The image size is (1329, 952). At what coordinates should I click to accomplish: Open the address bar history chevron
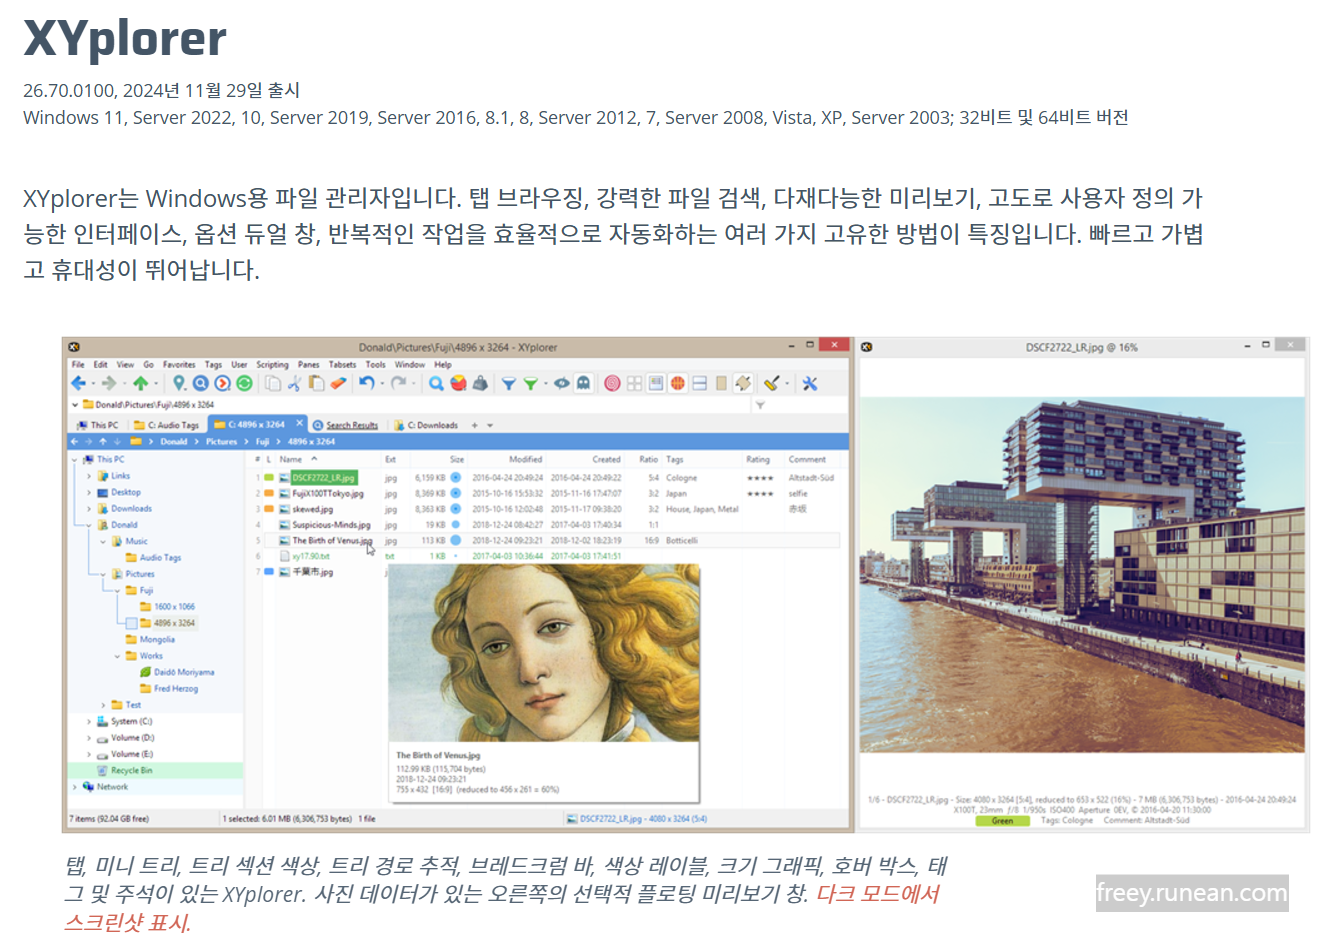(x=75, y=405)
